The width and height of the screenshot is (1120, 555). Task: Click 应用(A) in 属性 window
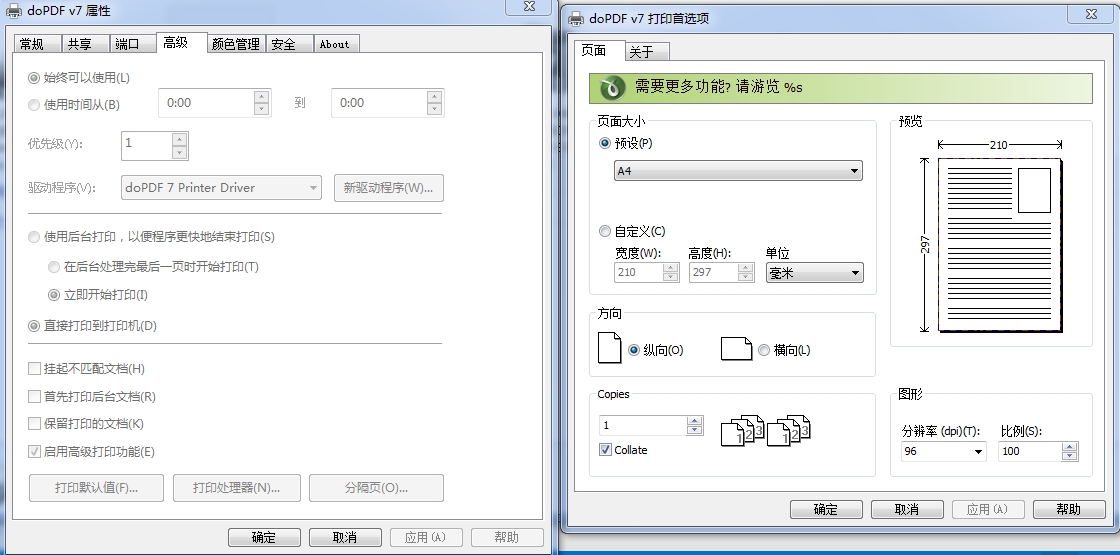[x=426, y=537]
